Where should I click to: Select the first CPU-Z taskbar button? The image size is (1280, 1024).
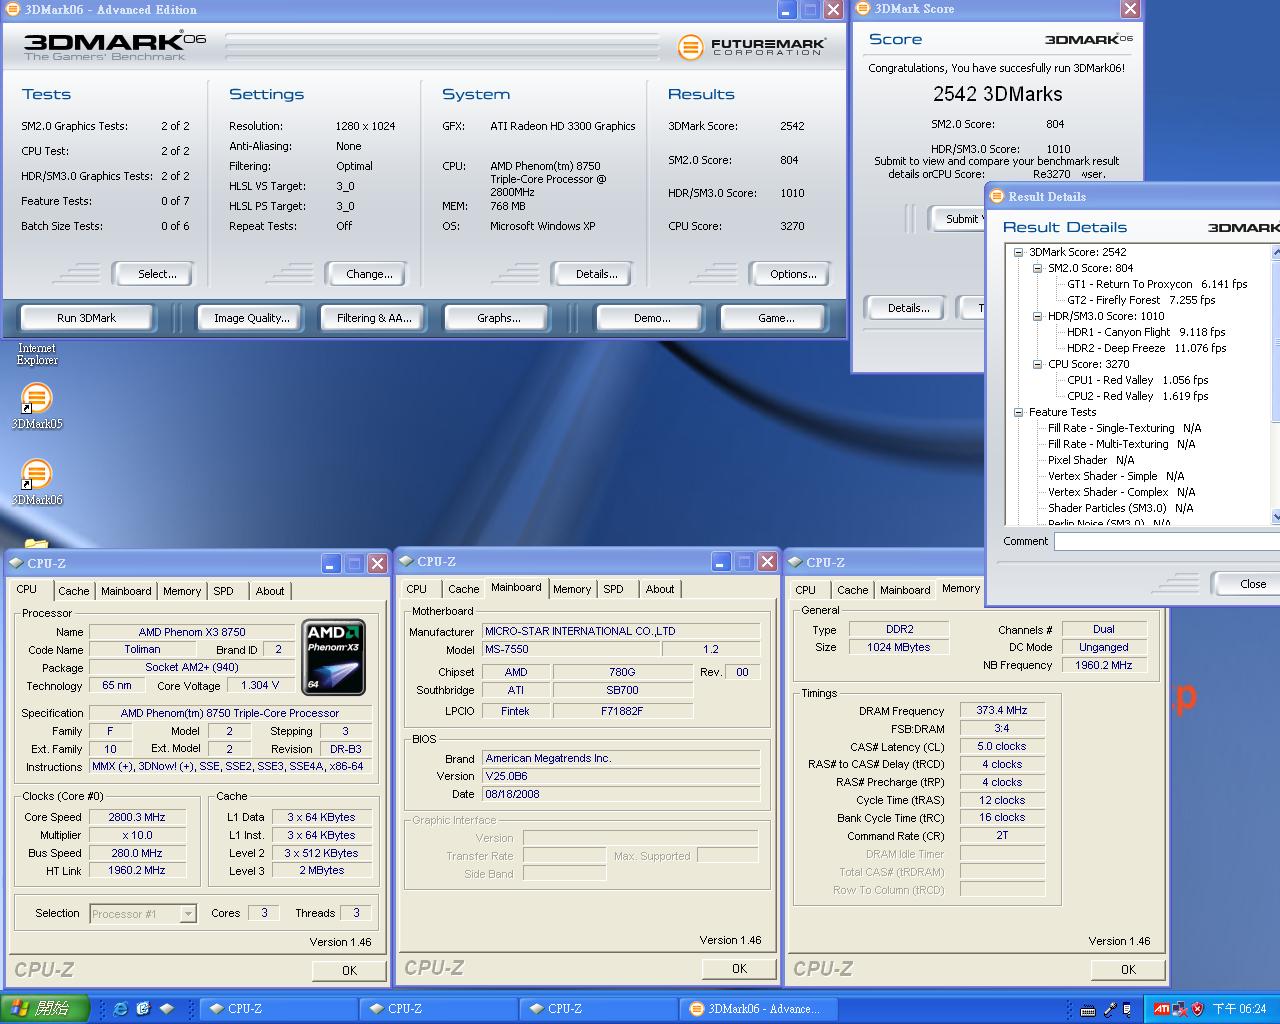(279, 1009)
